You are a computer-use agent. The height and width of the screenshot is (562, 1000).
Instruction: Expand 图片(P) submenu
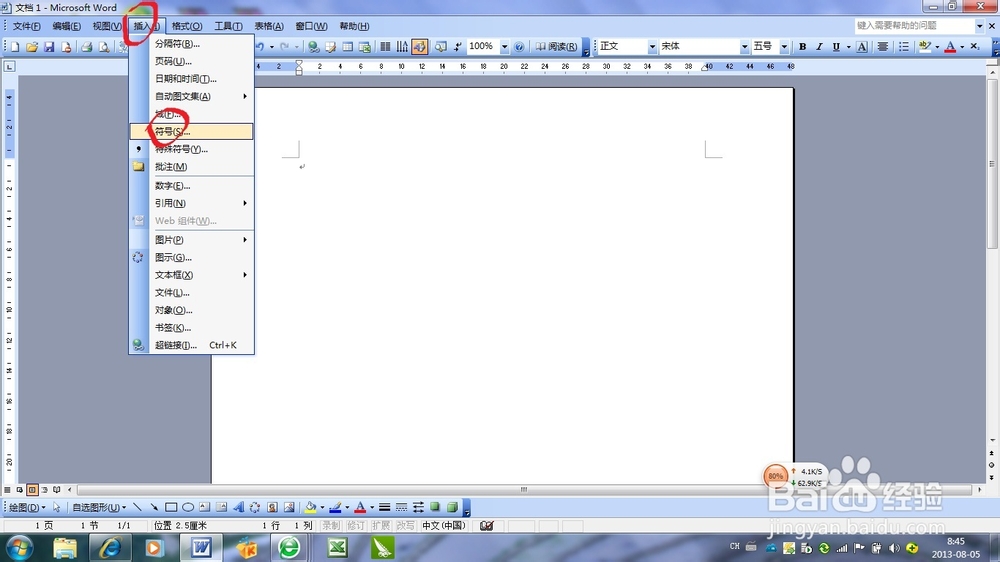191,240
